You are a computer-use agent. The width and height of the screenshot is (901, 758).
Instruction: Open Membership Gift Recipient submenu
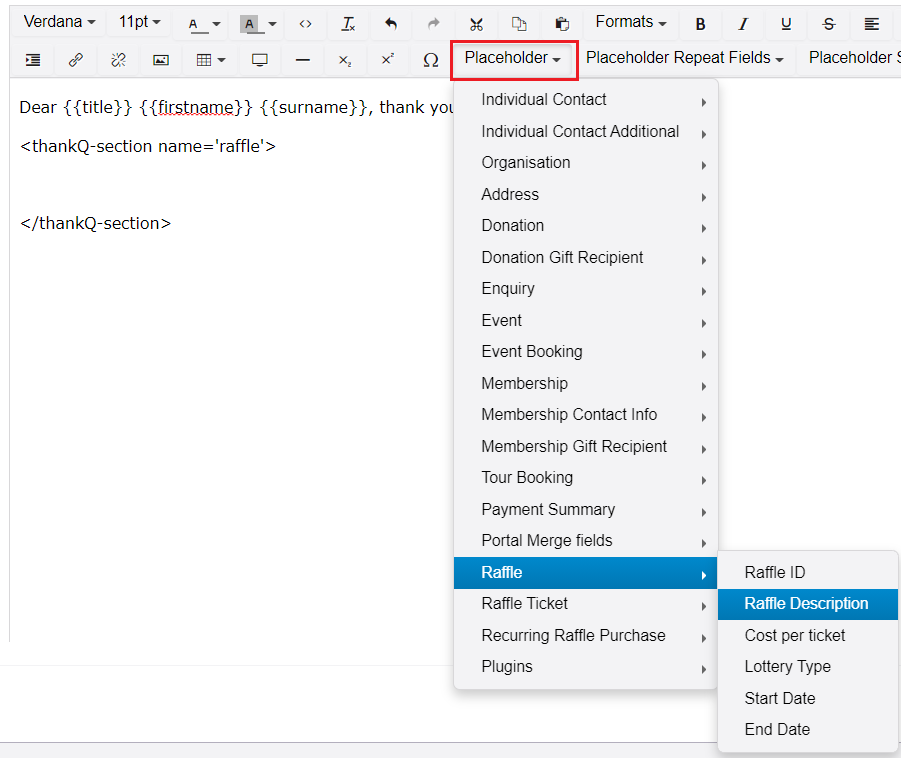[586, 447]
